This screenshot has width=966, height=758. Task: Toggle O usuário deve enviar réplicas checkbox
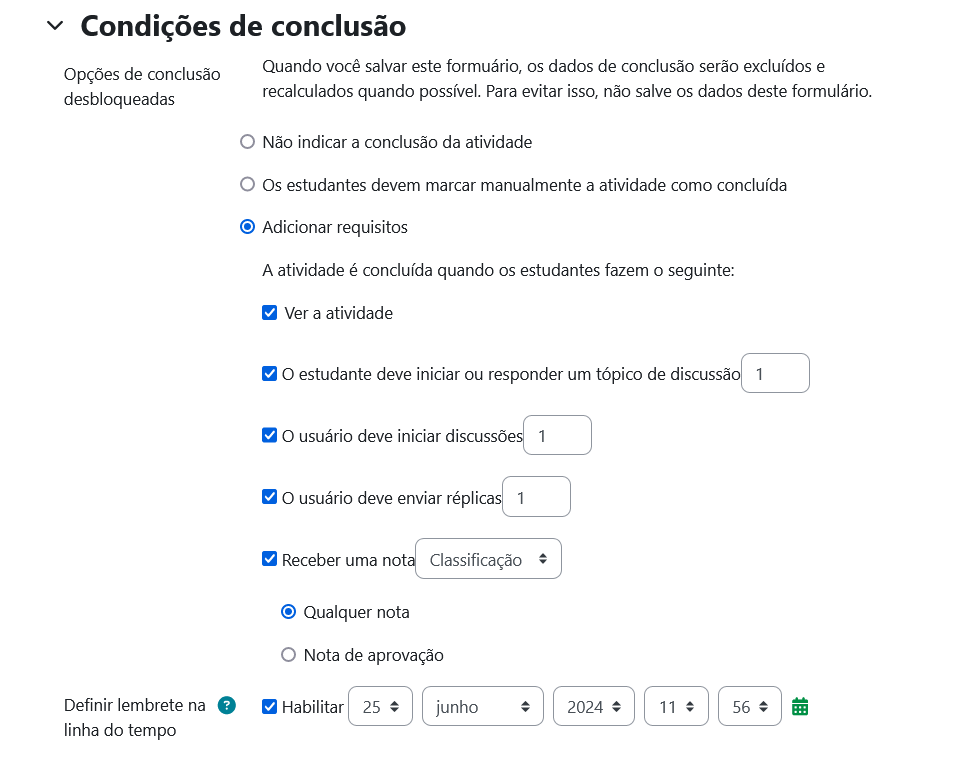pos(269,497)
